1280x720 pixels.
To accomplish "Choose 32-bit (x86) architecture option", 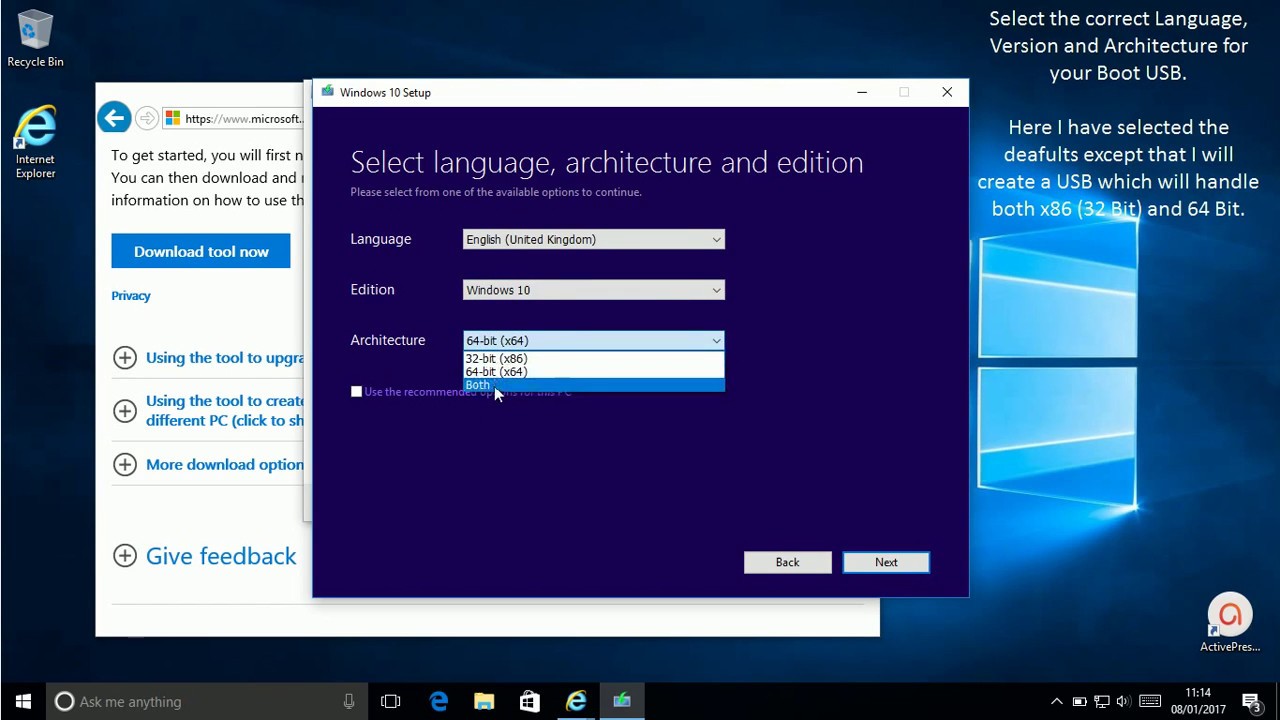I will [x=593, y=358].
